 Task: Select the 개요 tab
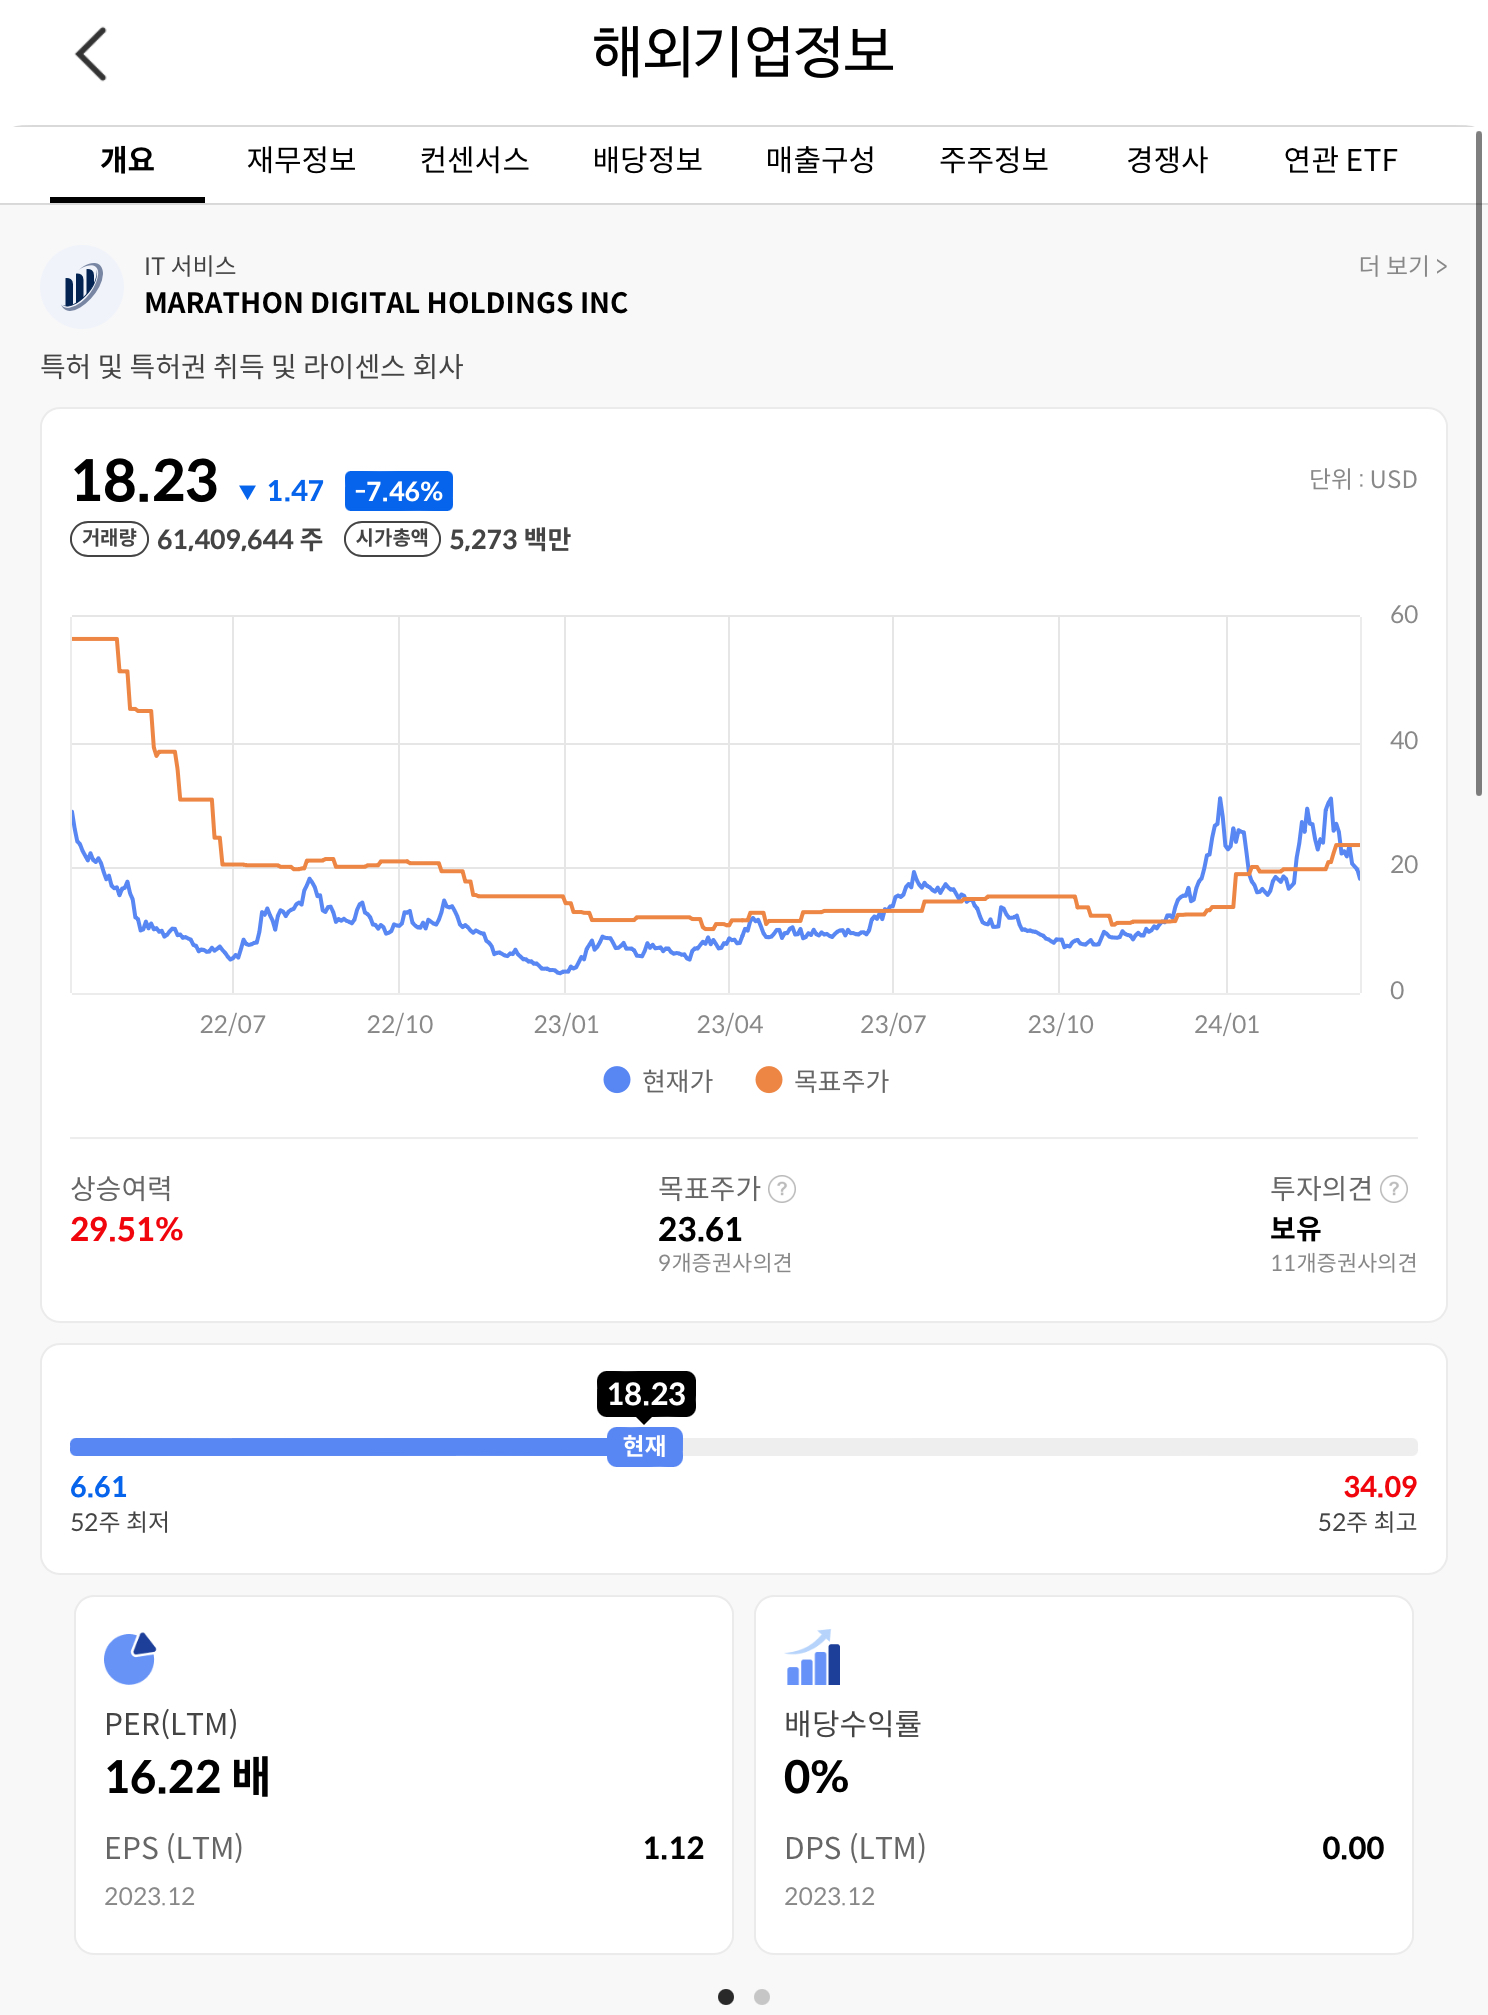coord(127,159)
